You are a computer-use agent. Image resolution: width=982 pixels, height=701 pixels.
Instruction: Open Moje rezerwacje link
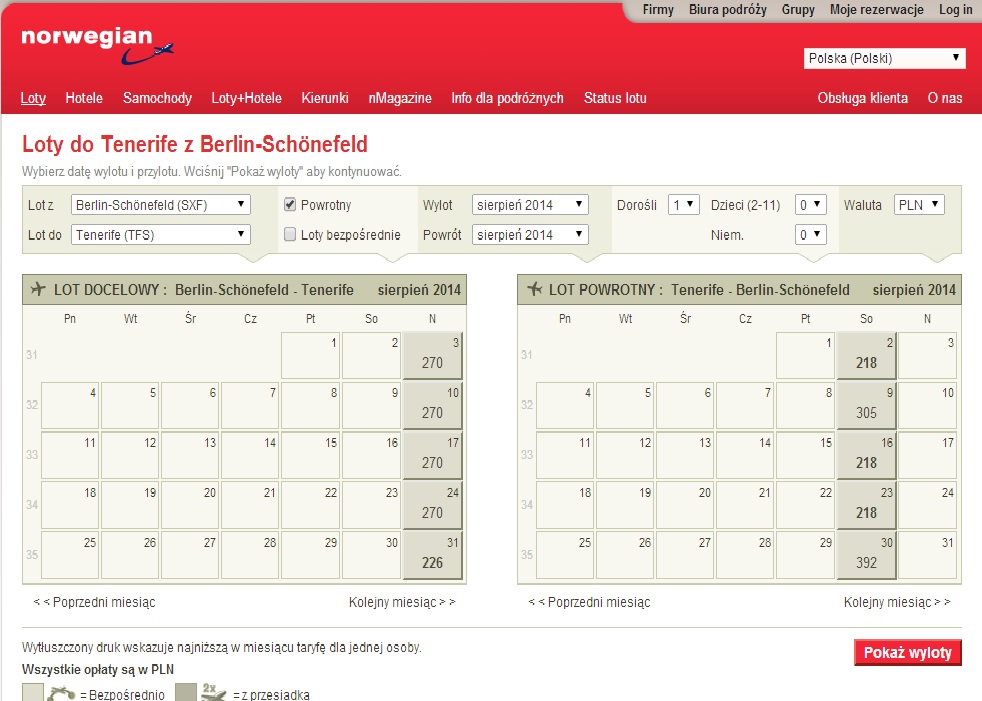click(x=877, y=9)
